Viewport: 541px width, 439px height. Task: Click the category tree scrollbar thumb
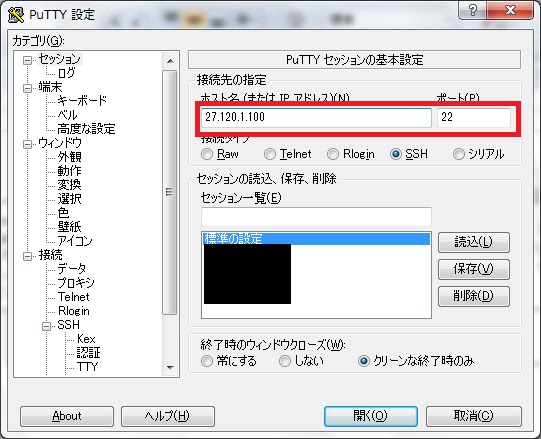tap(169, 192)
